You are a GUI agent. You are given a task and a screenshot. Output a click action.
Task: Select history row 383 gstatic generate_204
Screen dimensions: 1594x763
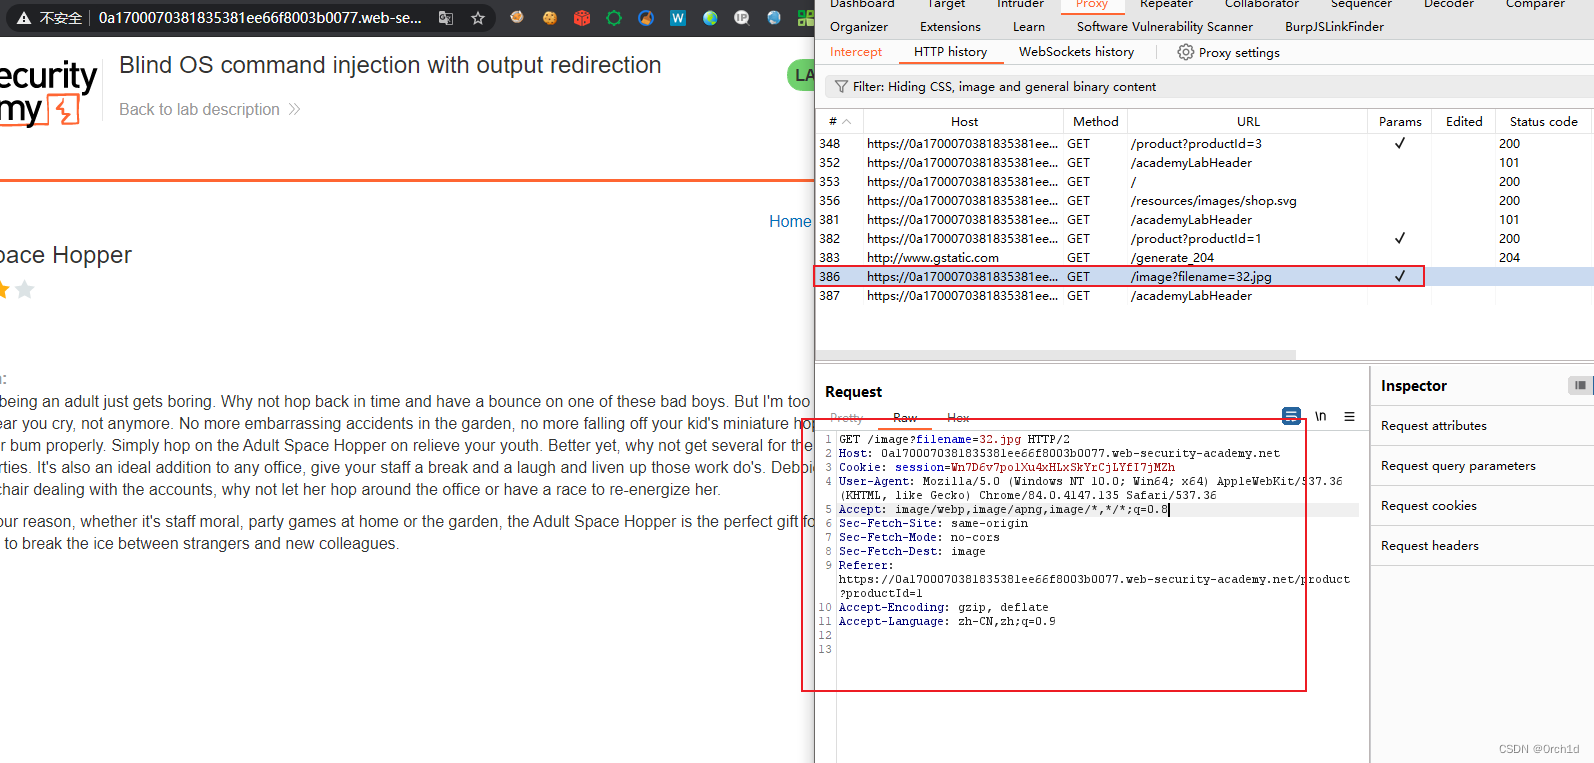click(1204, 258)
